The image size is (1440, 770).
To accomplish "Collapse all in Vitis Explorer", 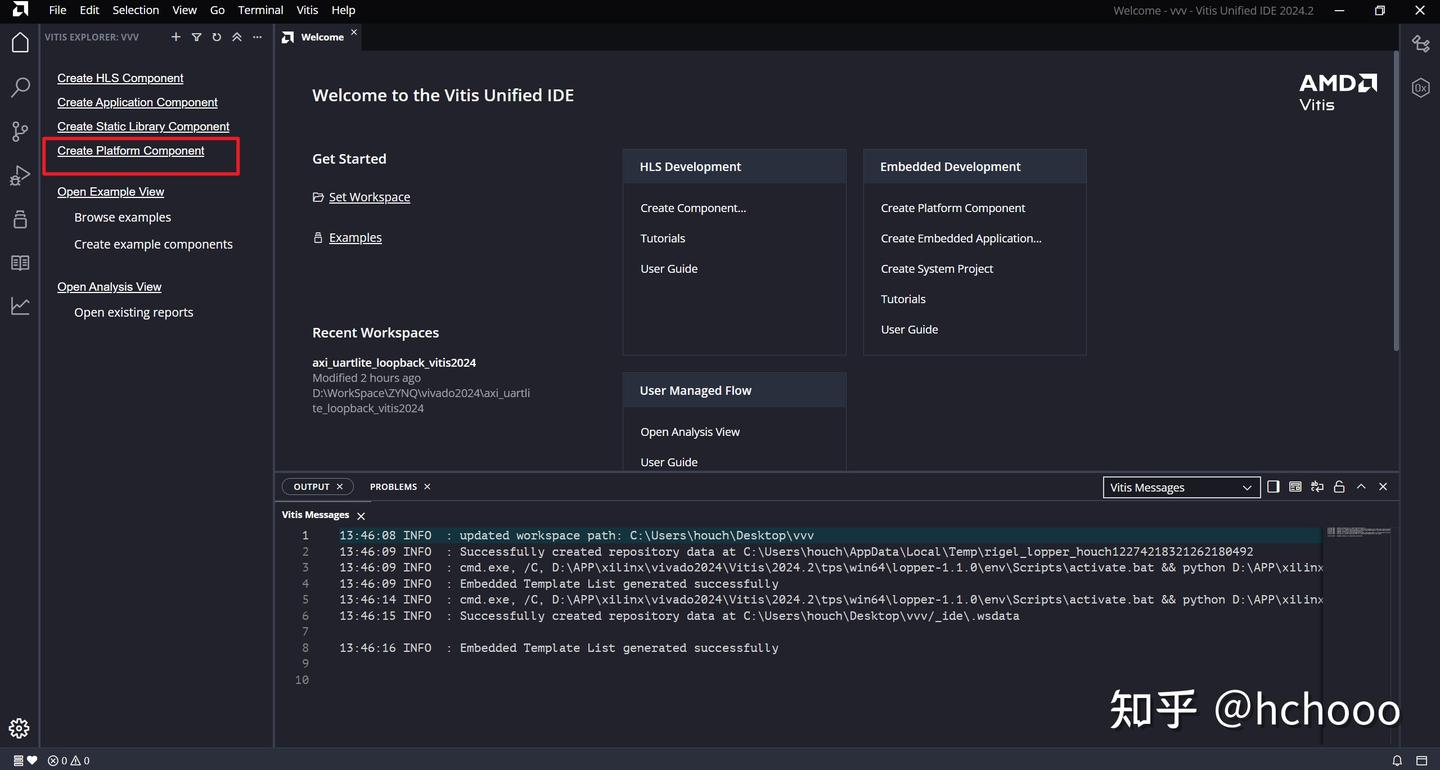I will [237, 37].
